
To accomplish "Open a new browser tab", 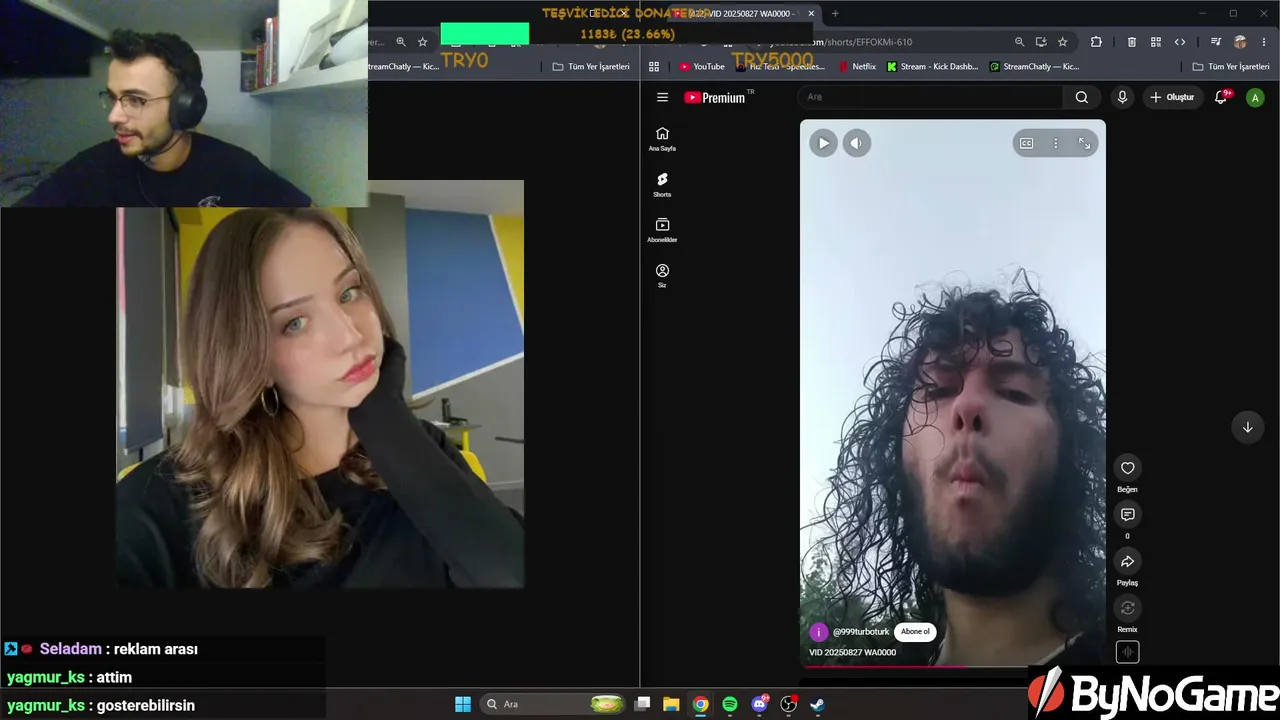I will tap(835, 14).
